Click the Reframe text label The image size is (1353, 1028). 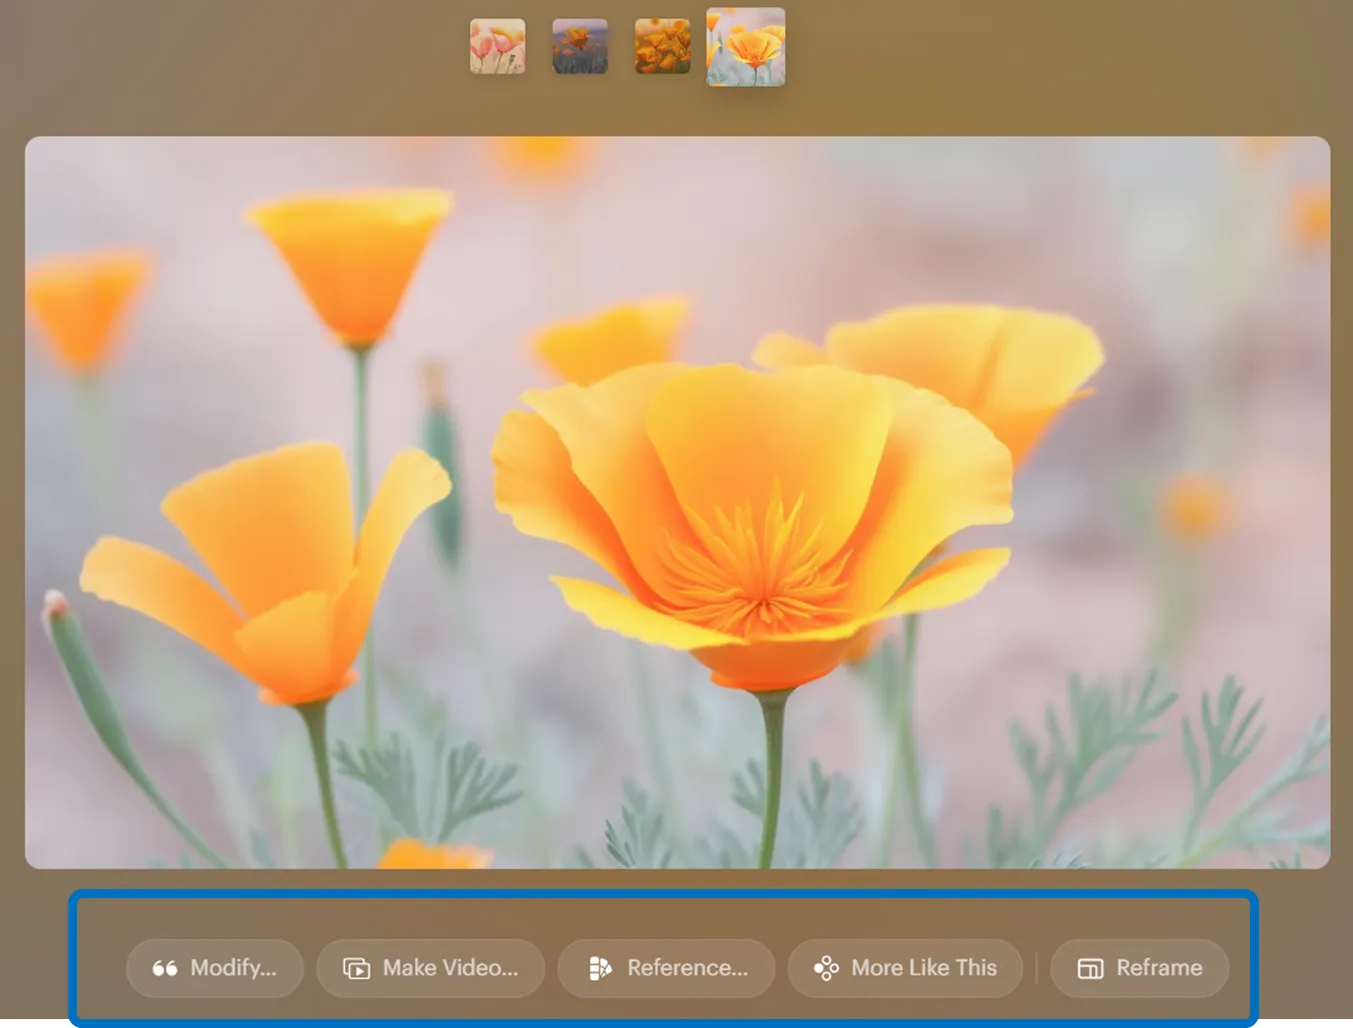click(1158, 968)
